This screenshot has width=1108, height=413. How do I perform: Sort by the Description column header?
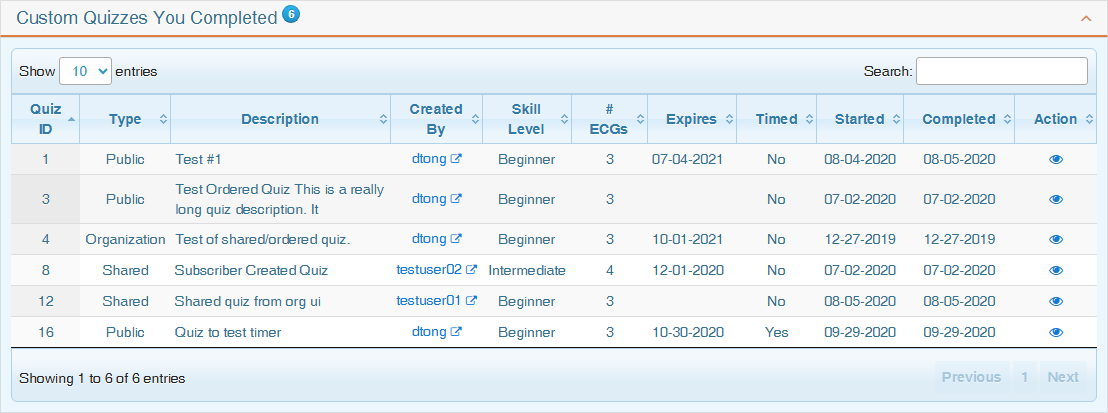pyautogui.click(x=280, y=119)
